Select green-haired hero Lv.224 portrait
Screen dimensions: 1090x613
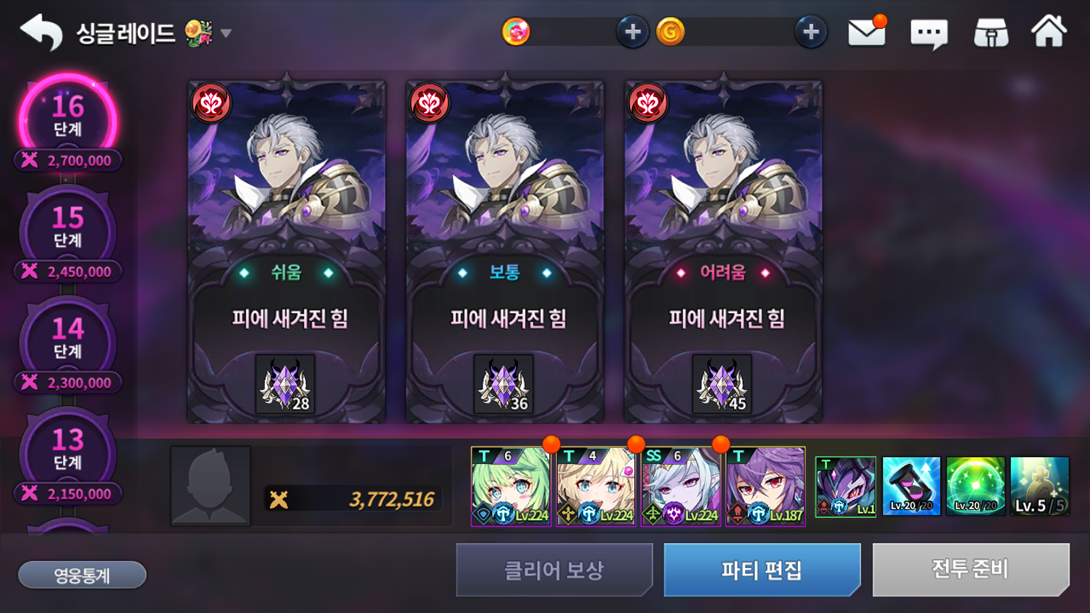(511, 486)
